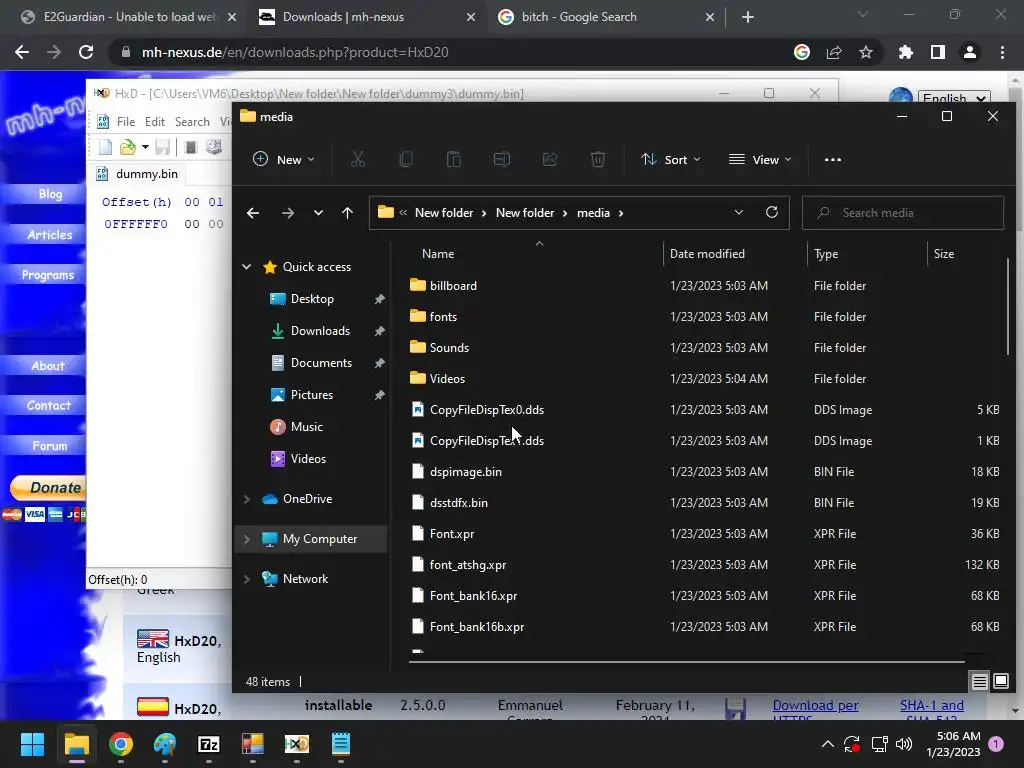
Task: Click Download per HTTPS link
Action: click(x=815, y=712)
